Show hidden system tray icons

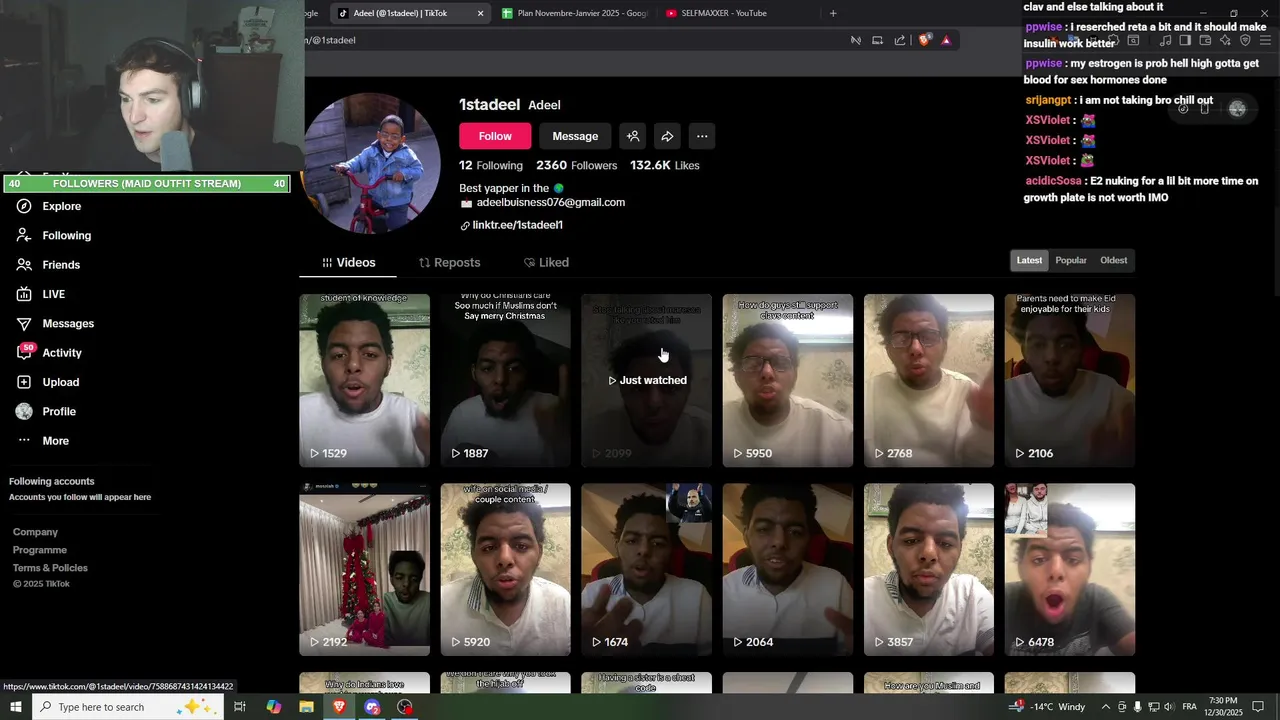1106,707
